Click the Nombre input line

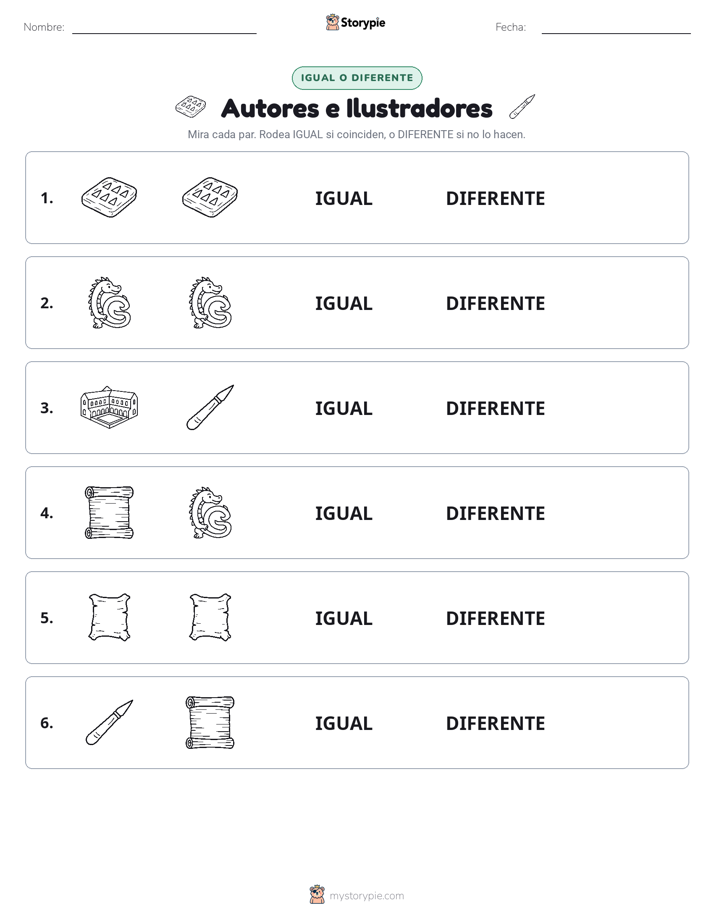(x=164, y=28)
